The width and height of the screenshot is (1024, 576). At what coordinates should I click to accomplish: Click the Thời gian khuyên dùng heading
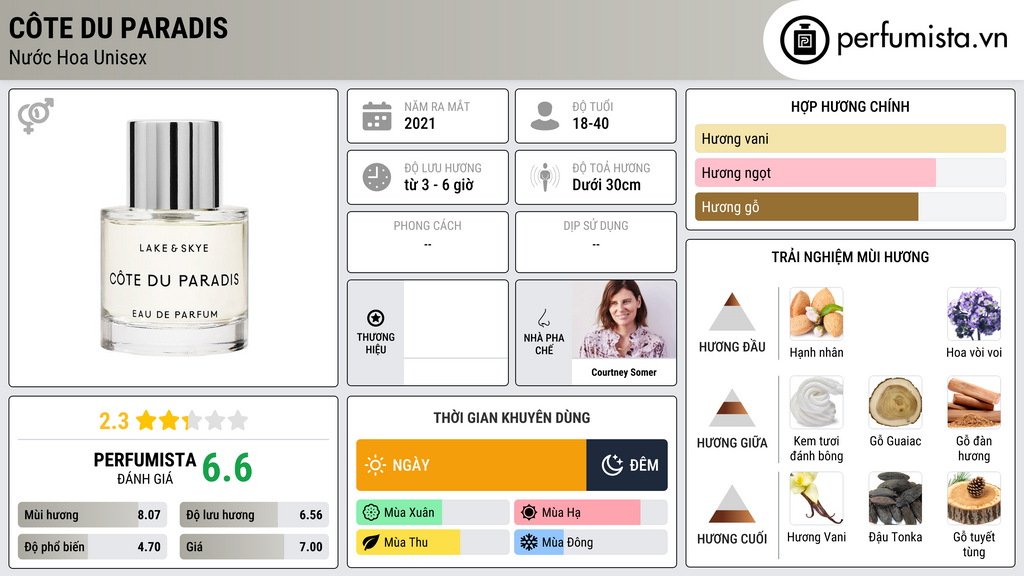511,418
